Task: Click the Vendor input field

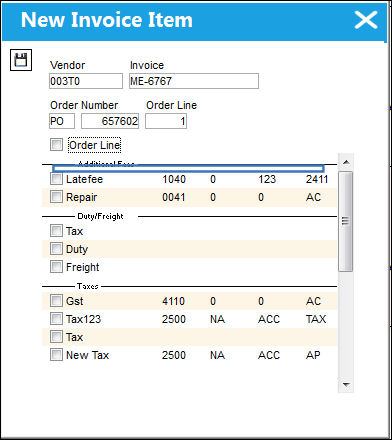Action: tap(86, 81)
